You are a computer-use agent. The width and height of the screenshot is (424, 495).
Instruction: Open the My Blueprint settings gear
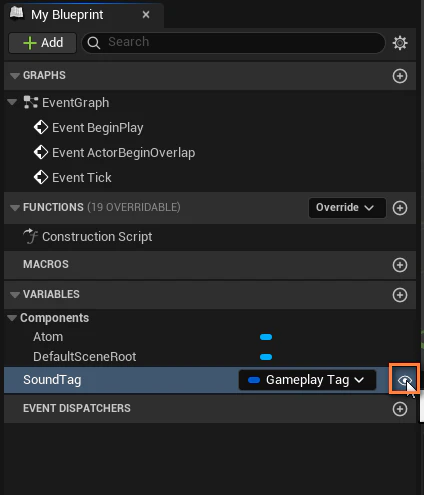400,43
